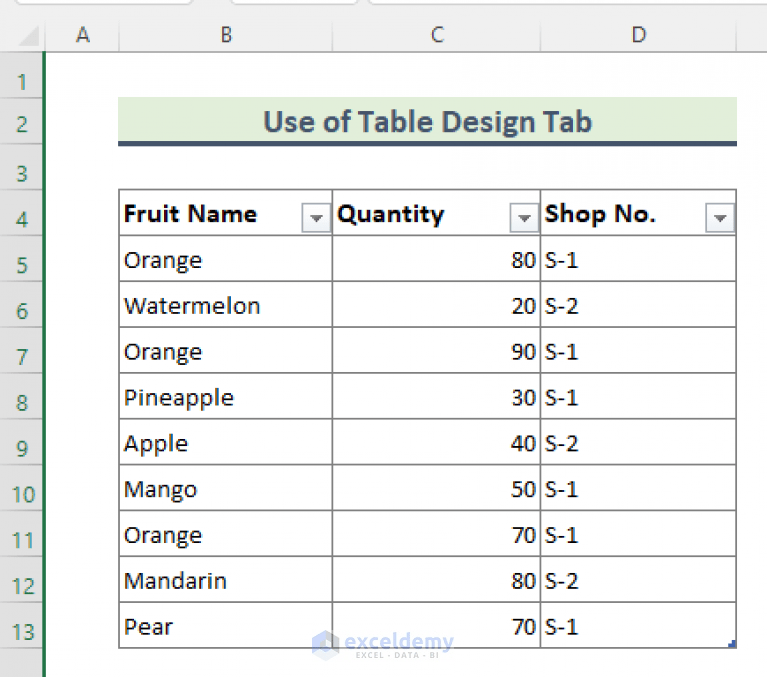
Task: Select column A header
Action: point(82,35)
